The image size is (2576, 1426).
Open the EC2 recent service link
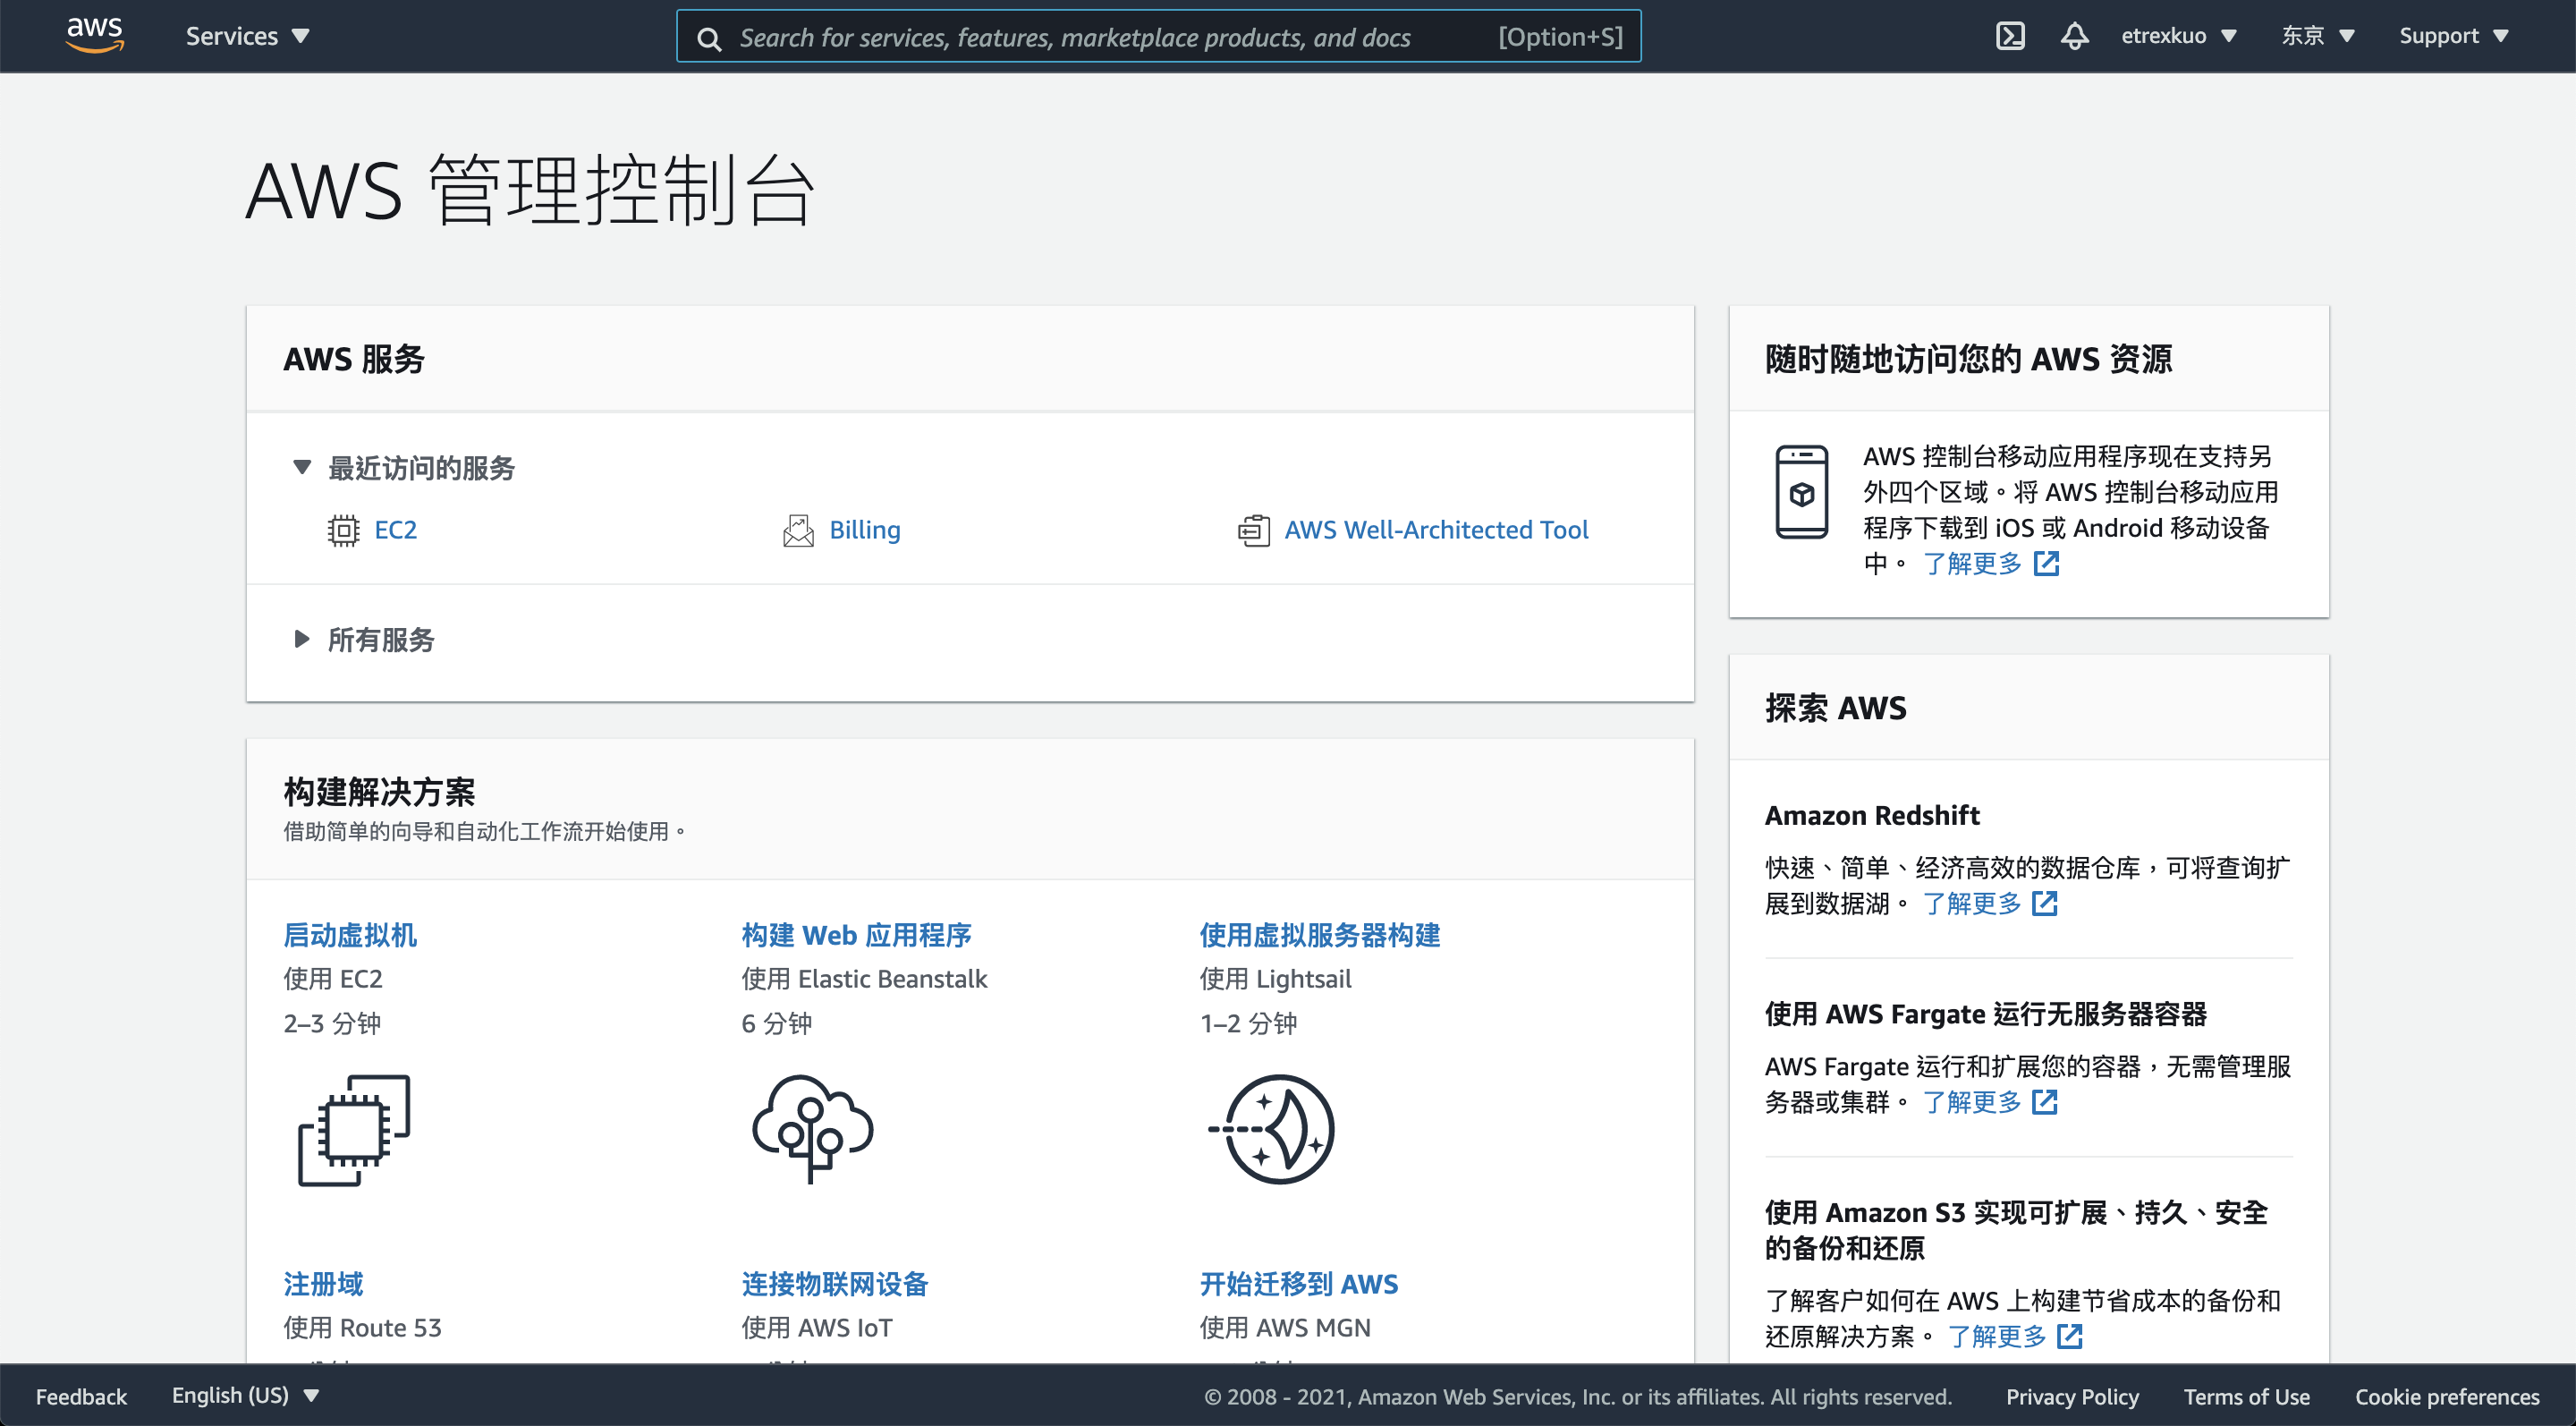pyautogui.click(x=395, y=530)
